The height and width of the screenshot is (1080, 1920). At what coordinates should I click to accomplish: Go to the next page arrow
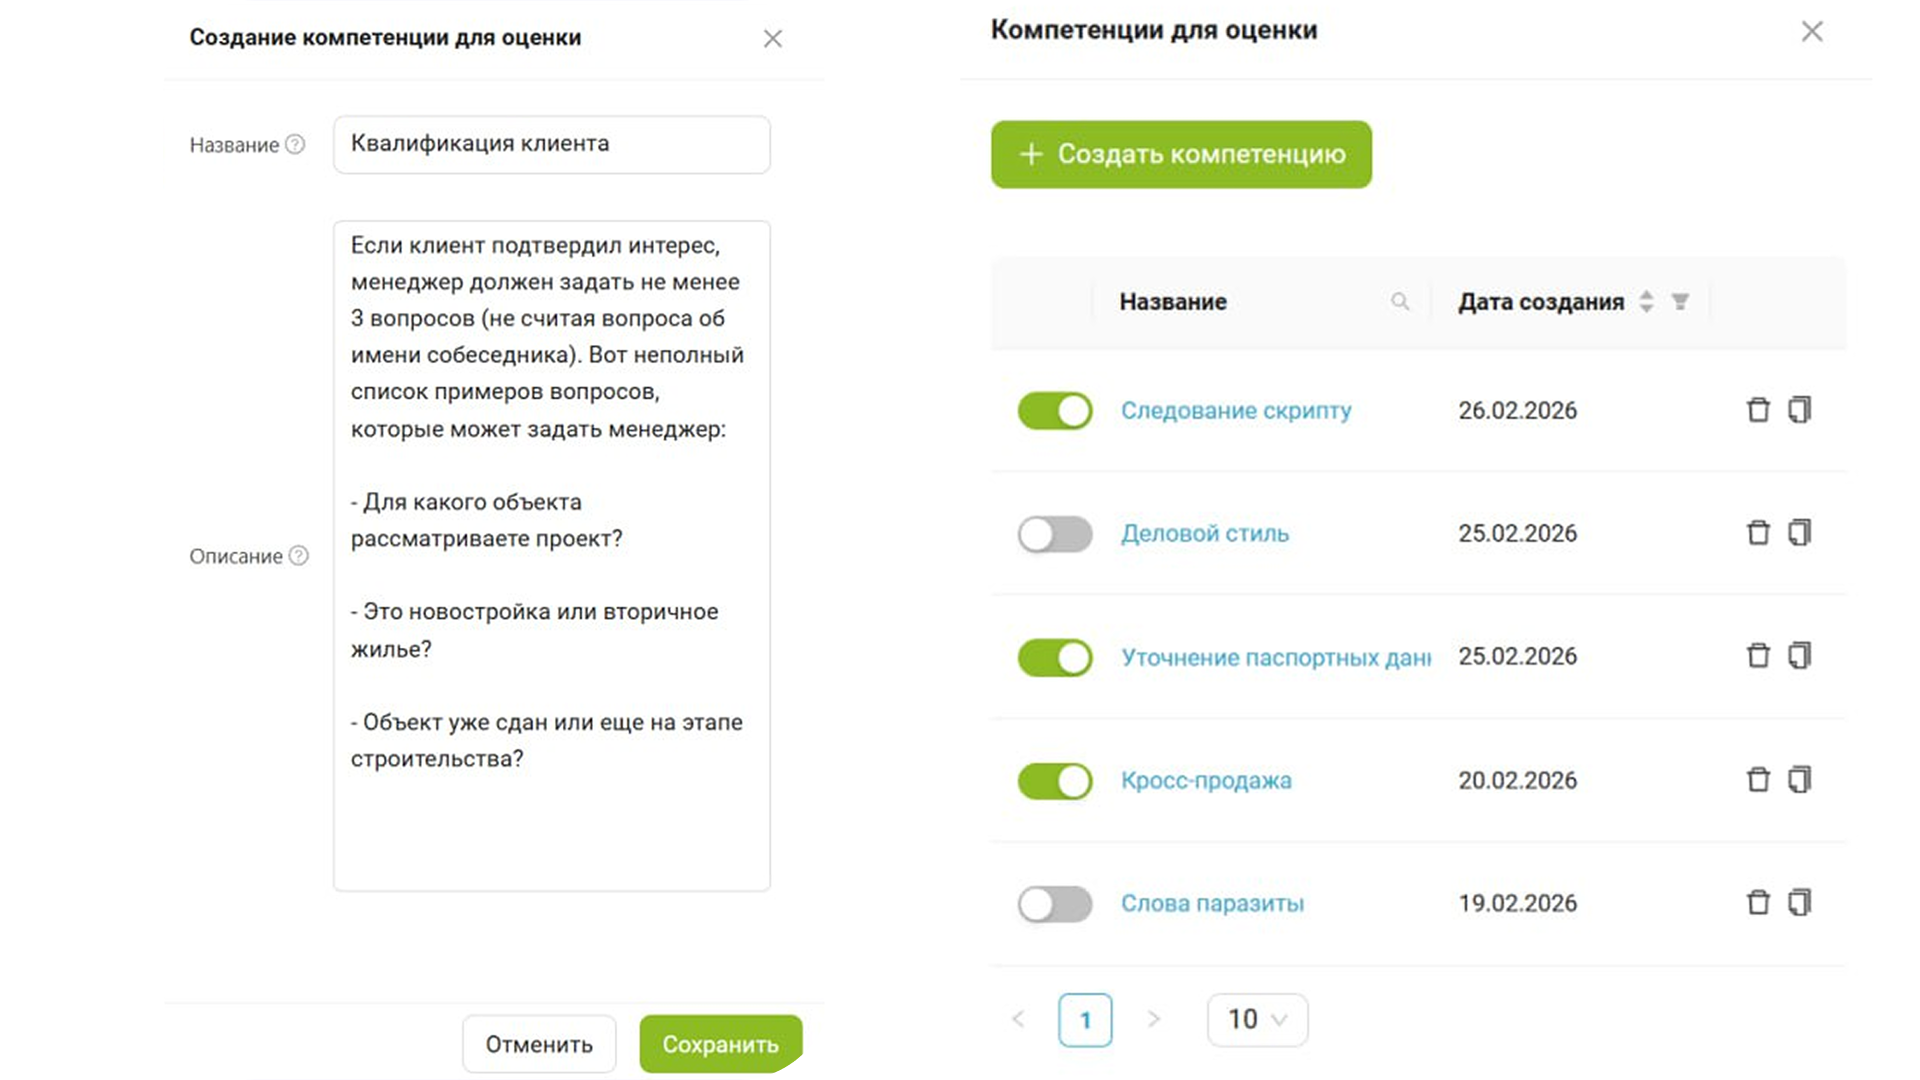tap(1153, 1020)
